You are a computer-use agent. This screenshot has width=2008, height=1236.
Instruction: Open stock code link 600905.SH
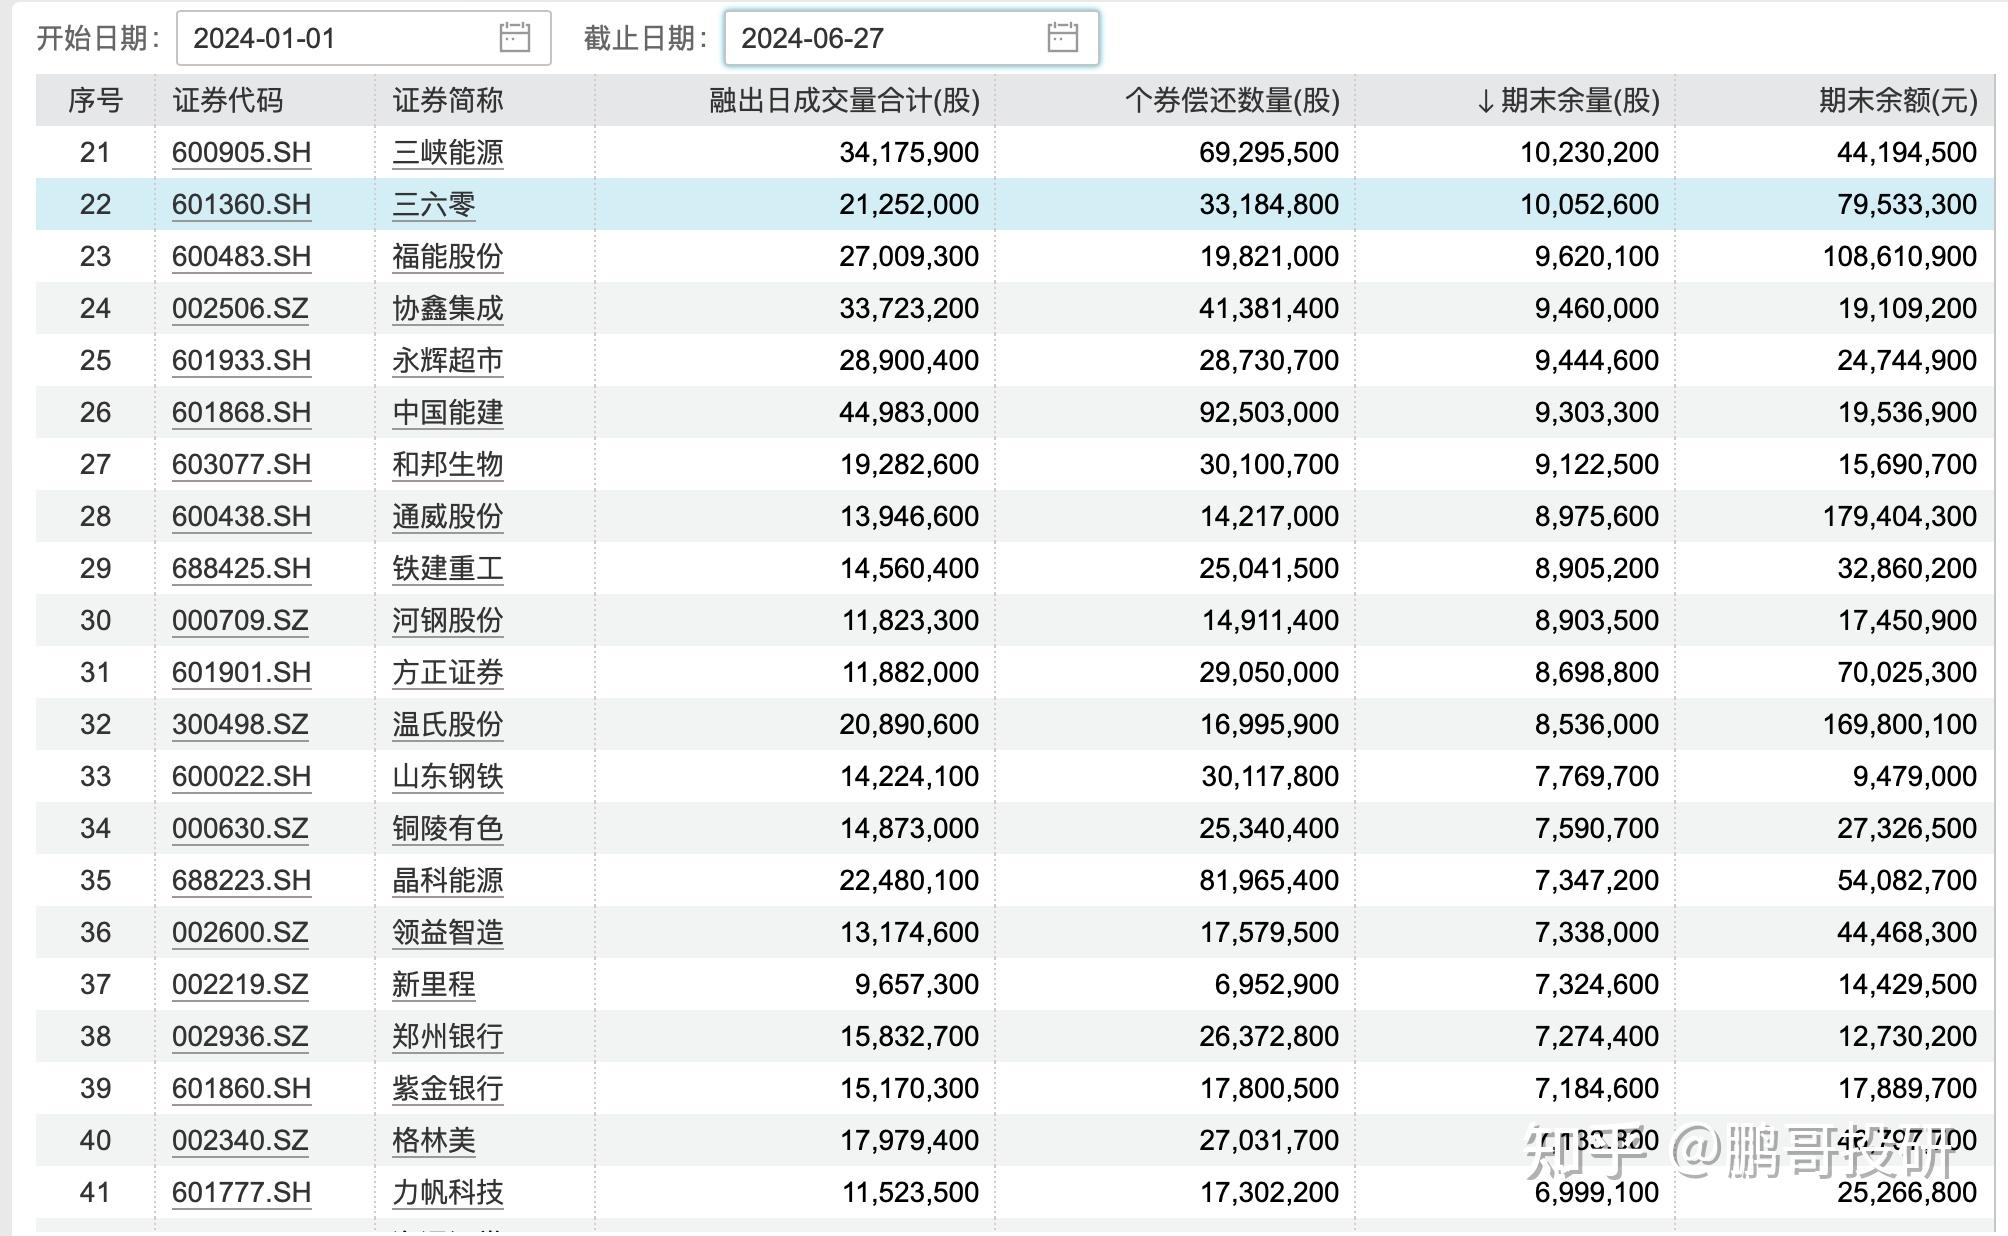pyautogui.click(x=241, y=152)
